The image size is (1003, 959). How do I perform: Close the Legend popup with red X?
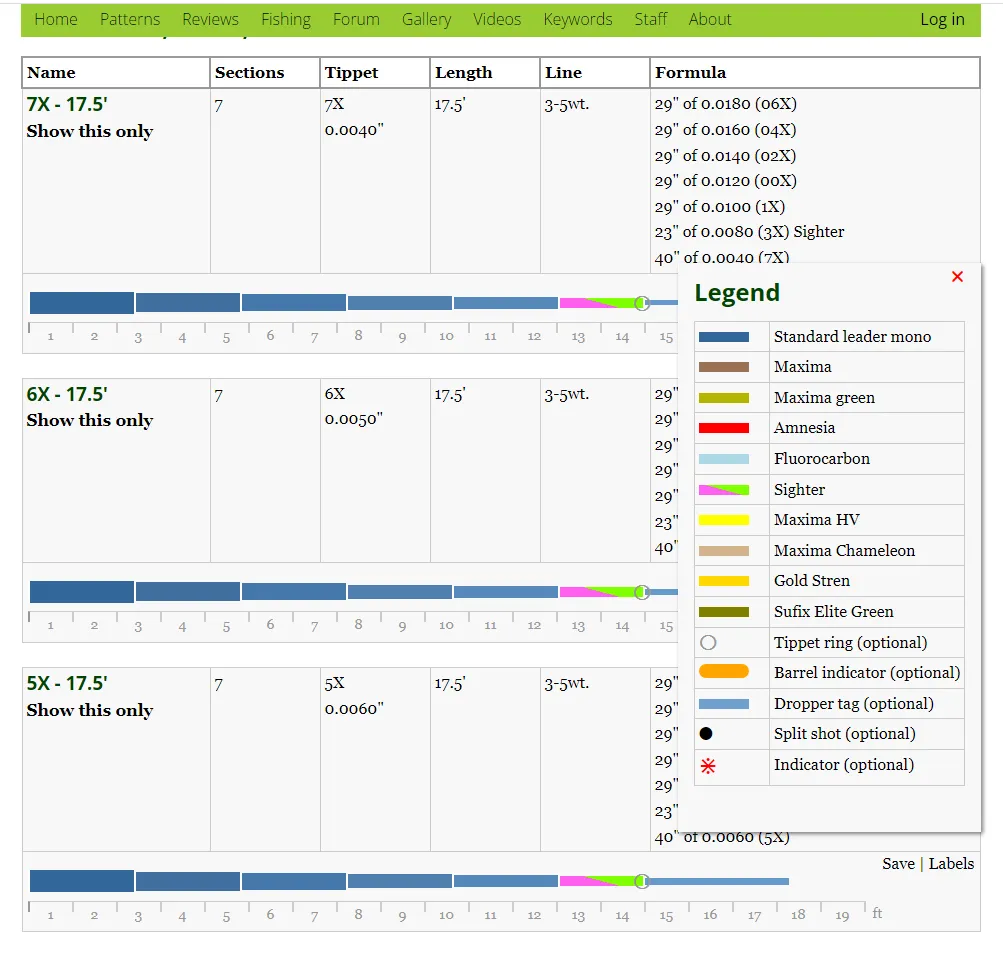click(957, 276)
